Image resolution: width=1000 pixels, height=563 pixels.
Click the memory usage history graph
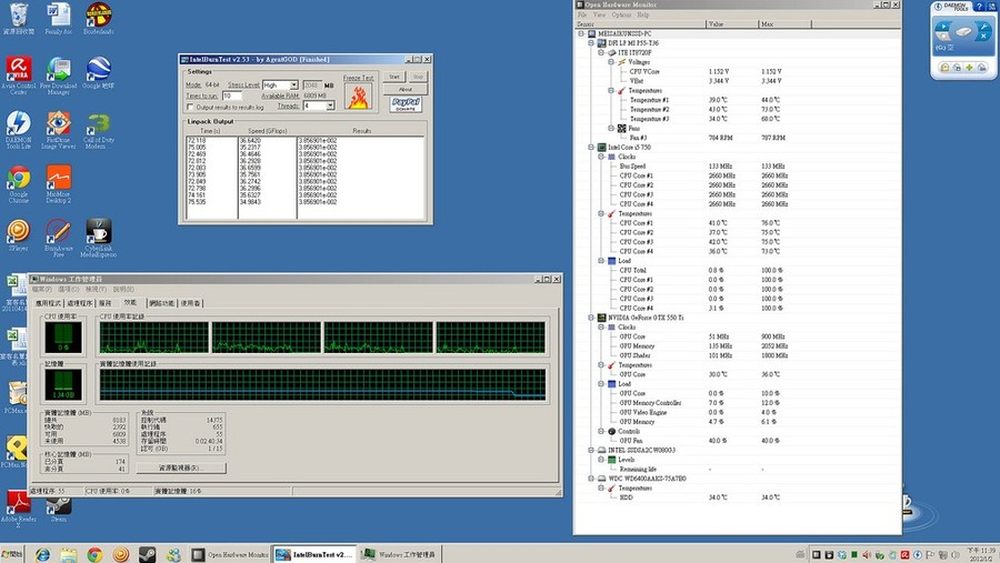point(323,384)
